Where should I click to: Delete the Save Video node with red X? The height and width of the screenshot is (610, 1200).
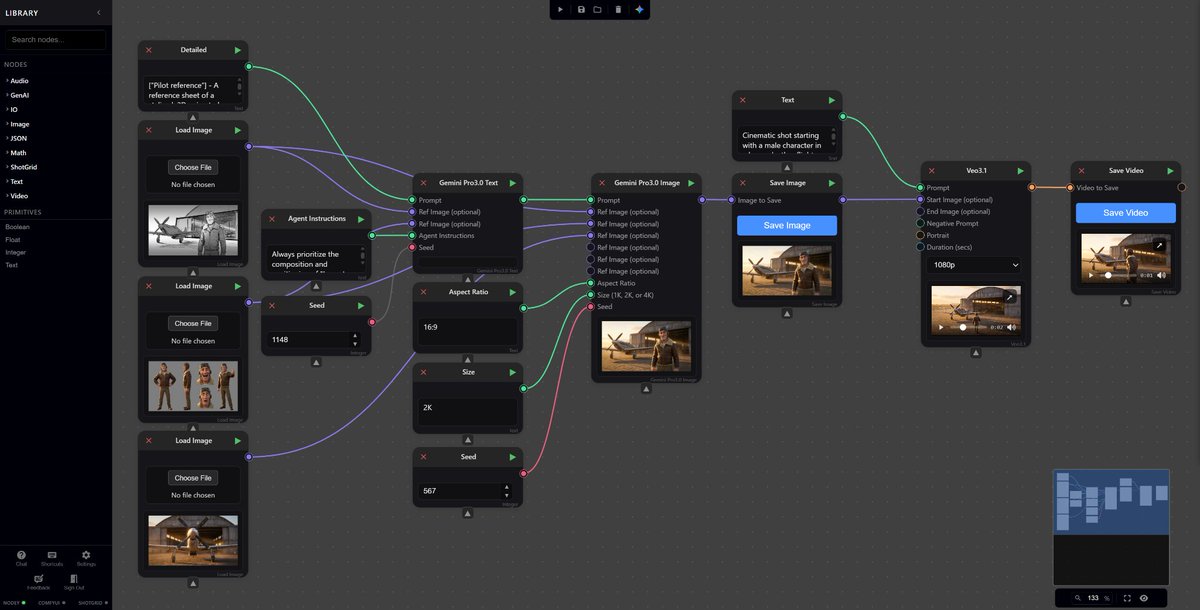pyautogui.click(x=1081, y=171)
